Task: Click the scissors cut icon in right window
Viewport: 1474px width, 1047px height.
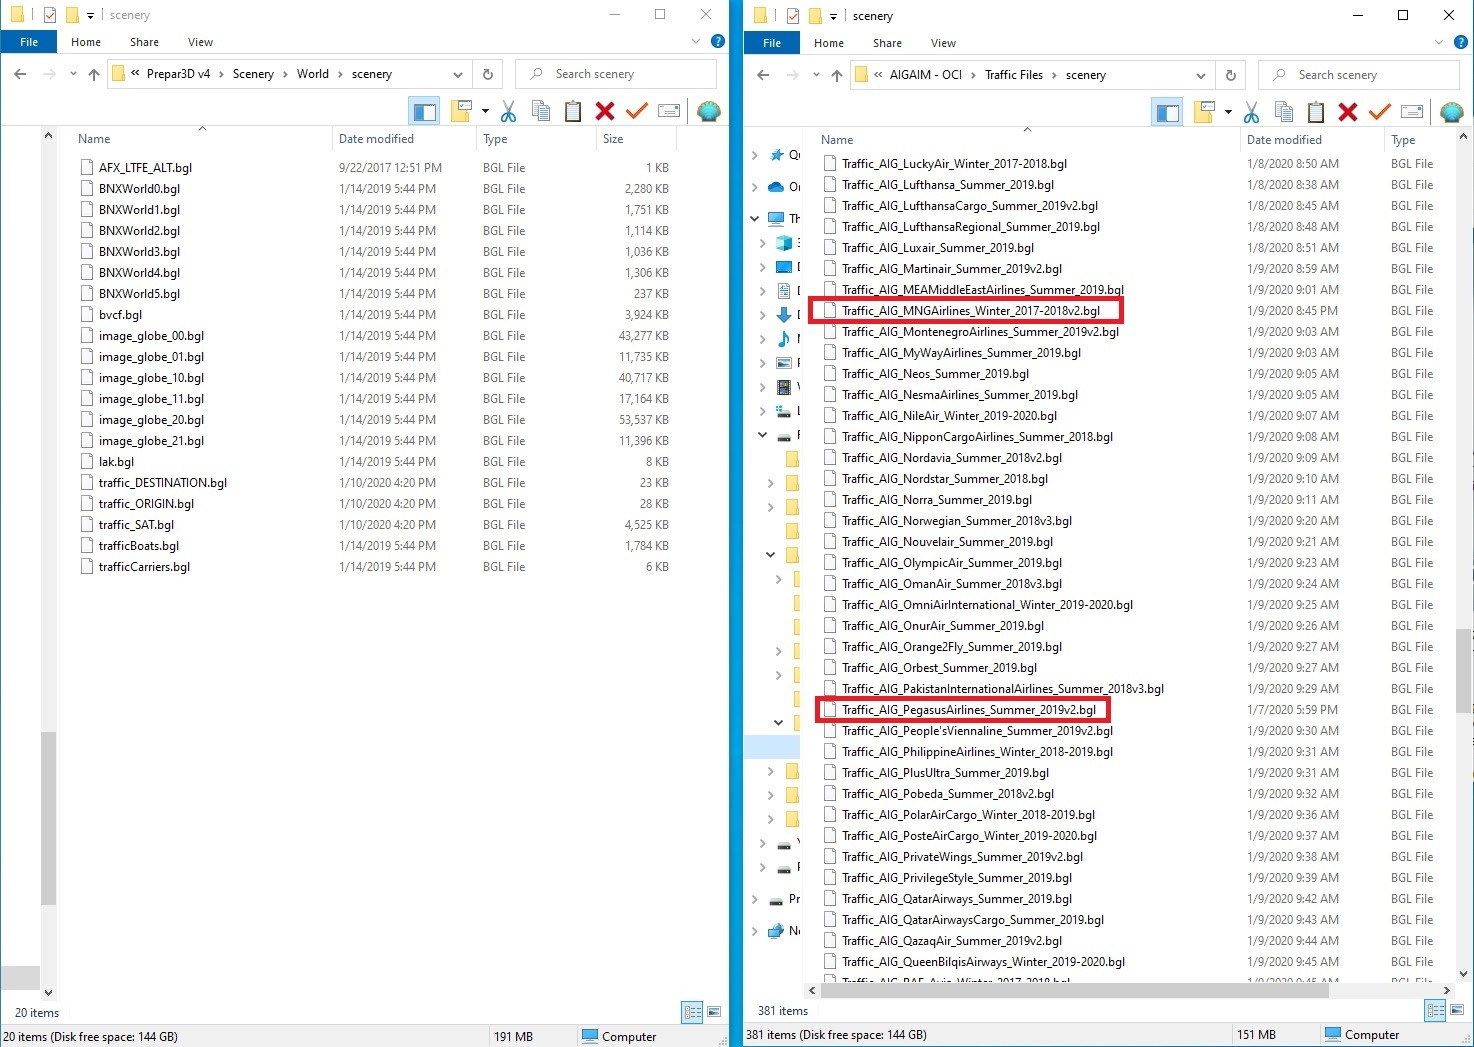Action: [1251, 112]
